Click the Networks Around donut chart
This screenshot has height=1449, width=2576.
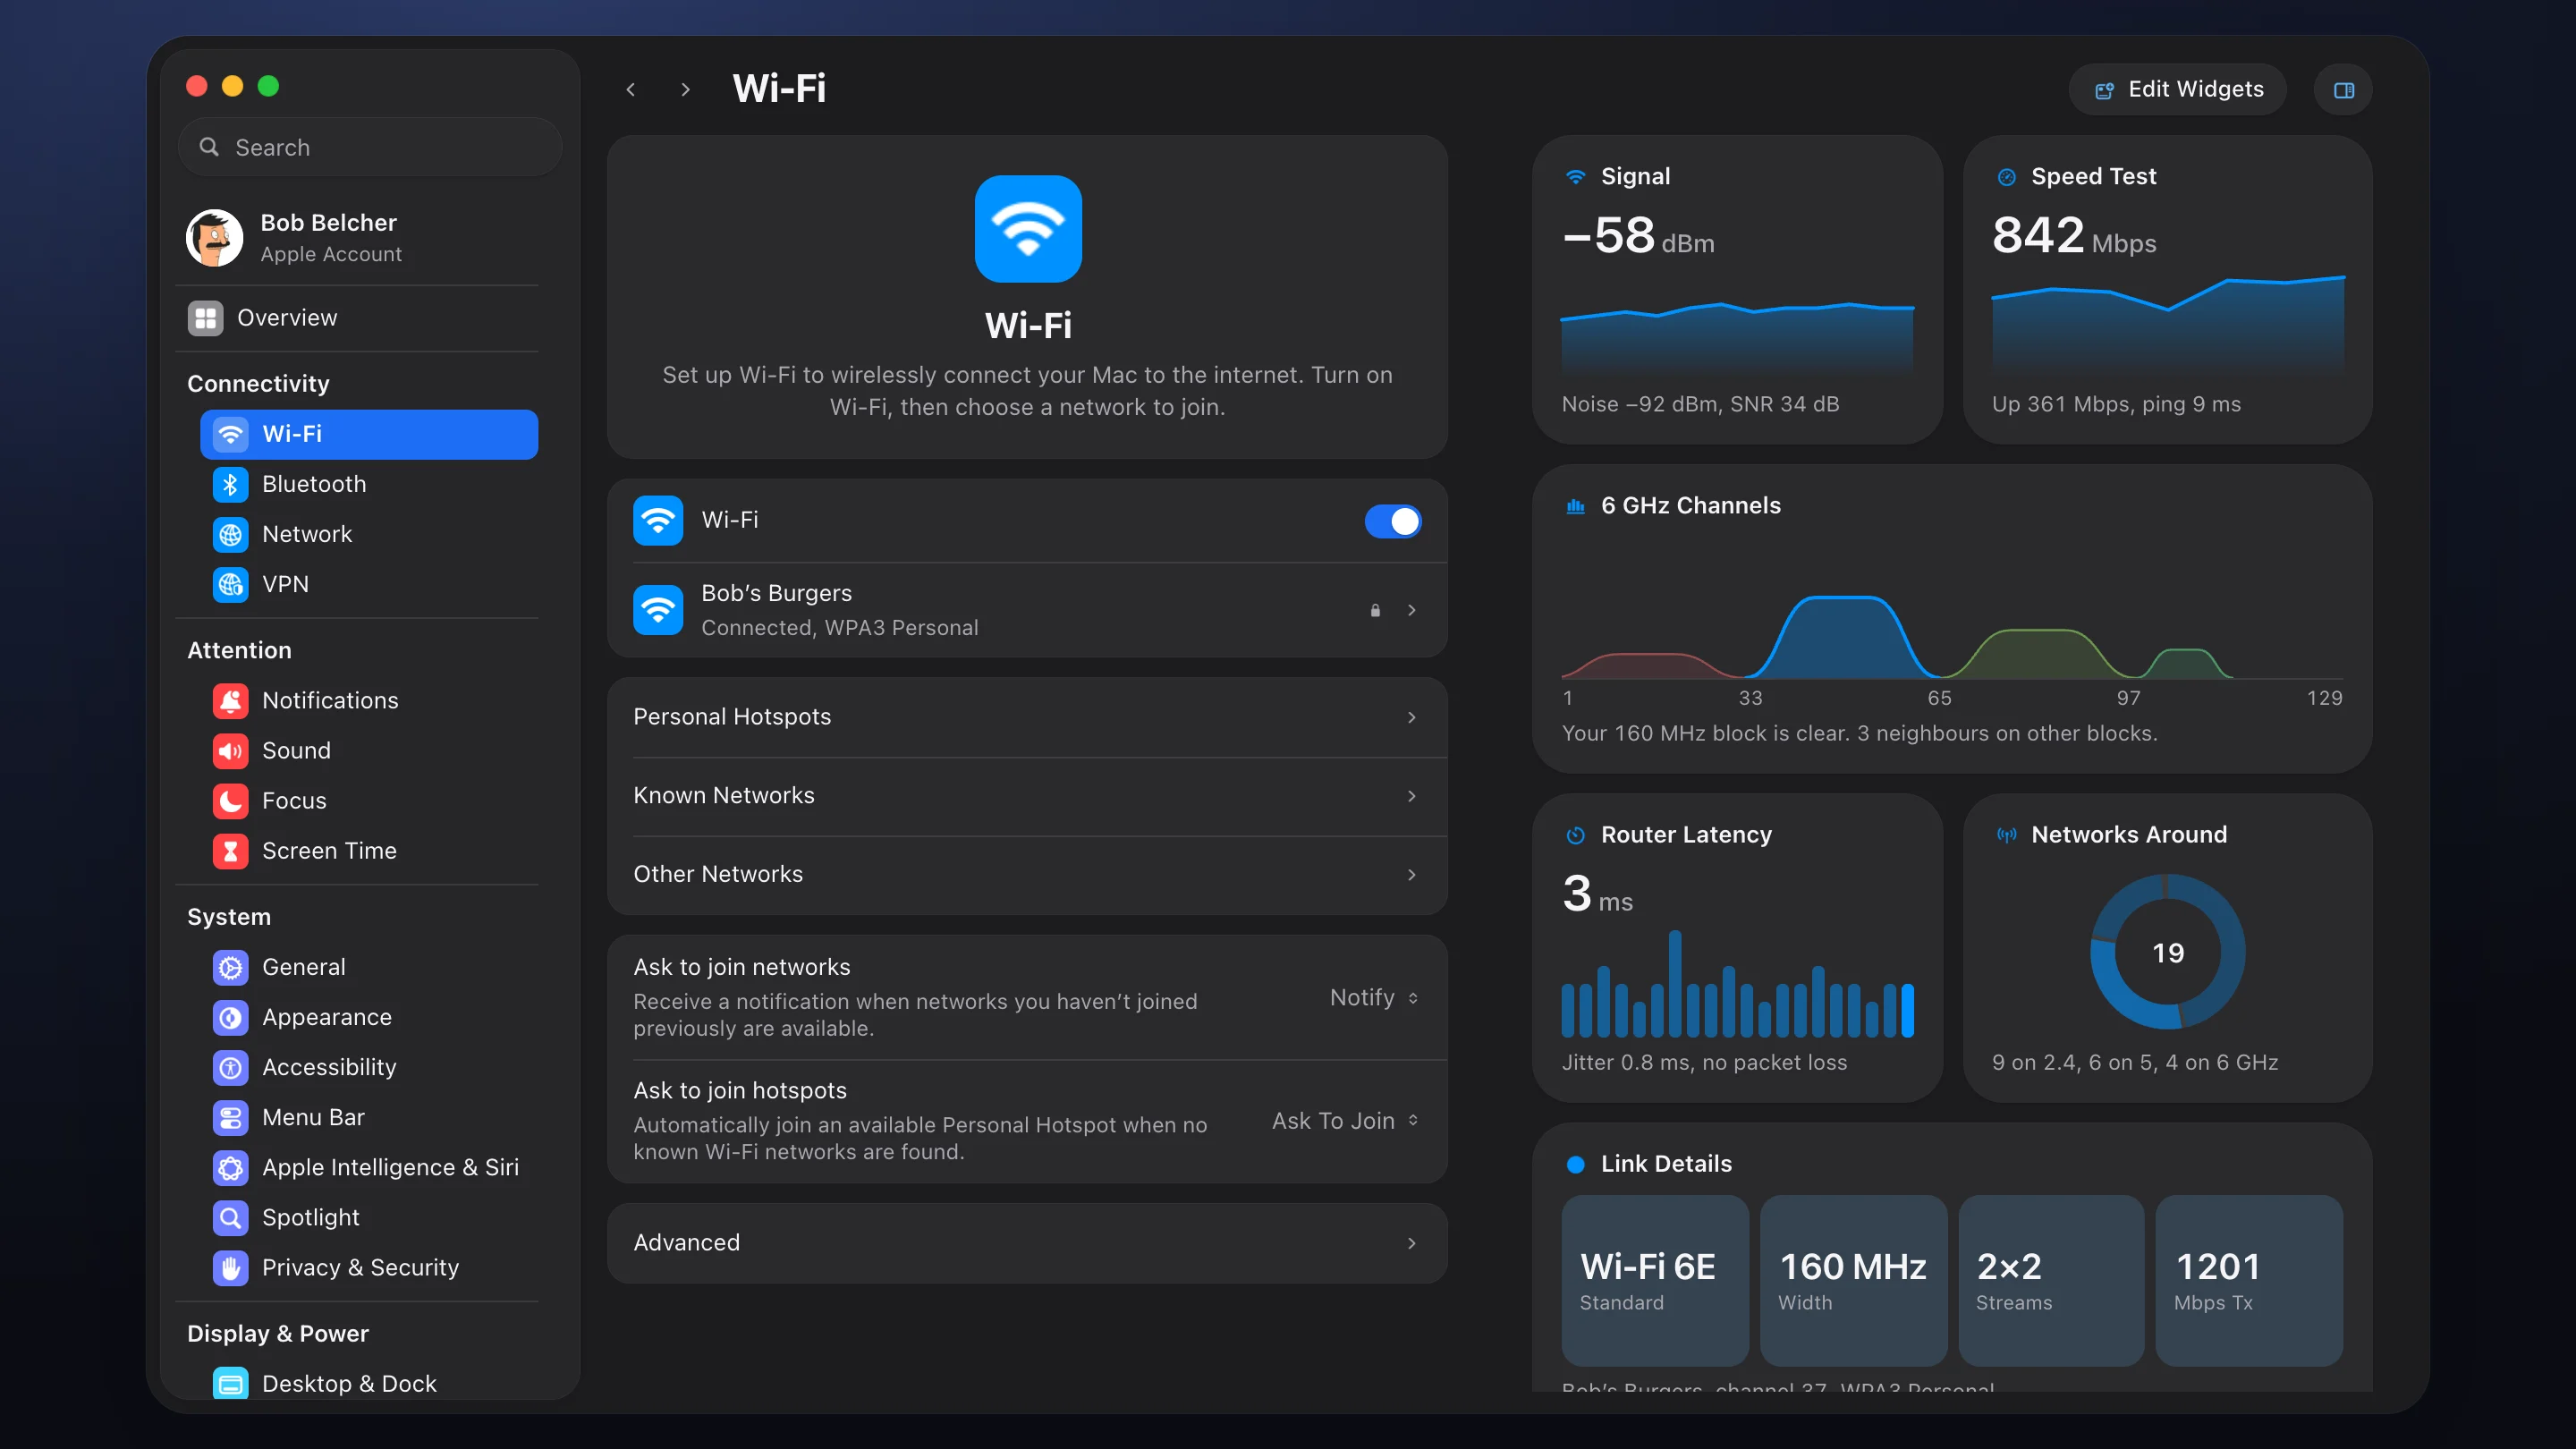click(2167, 951)
